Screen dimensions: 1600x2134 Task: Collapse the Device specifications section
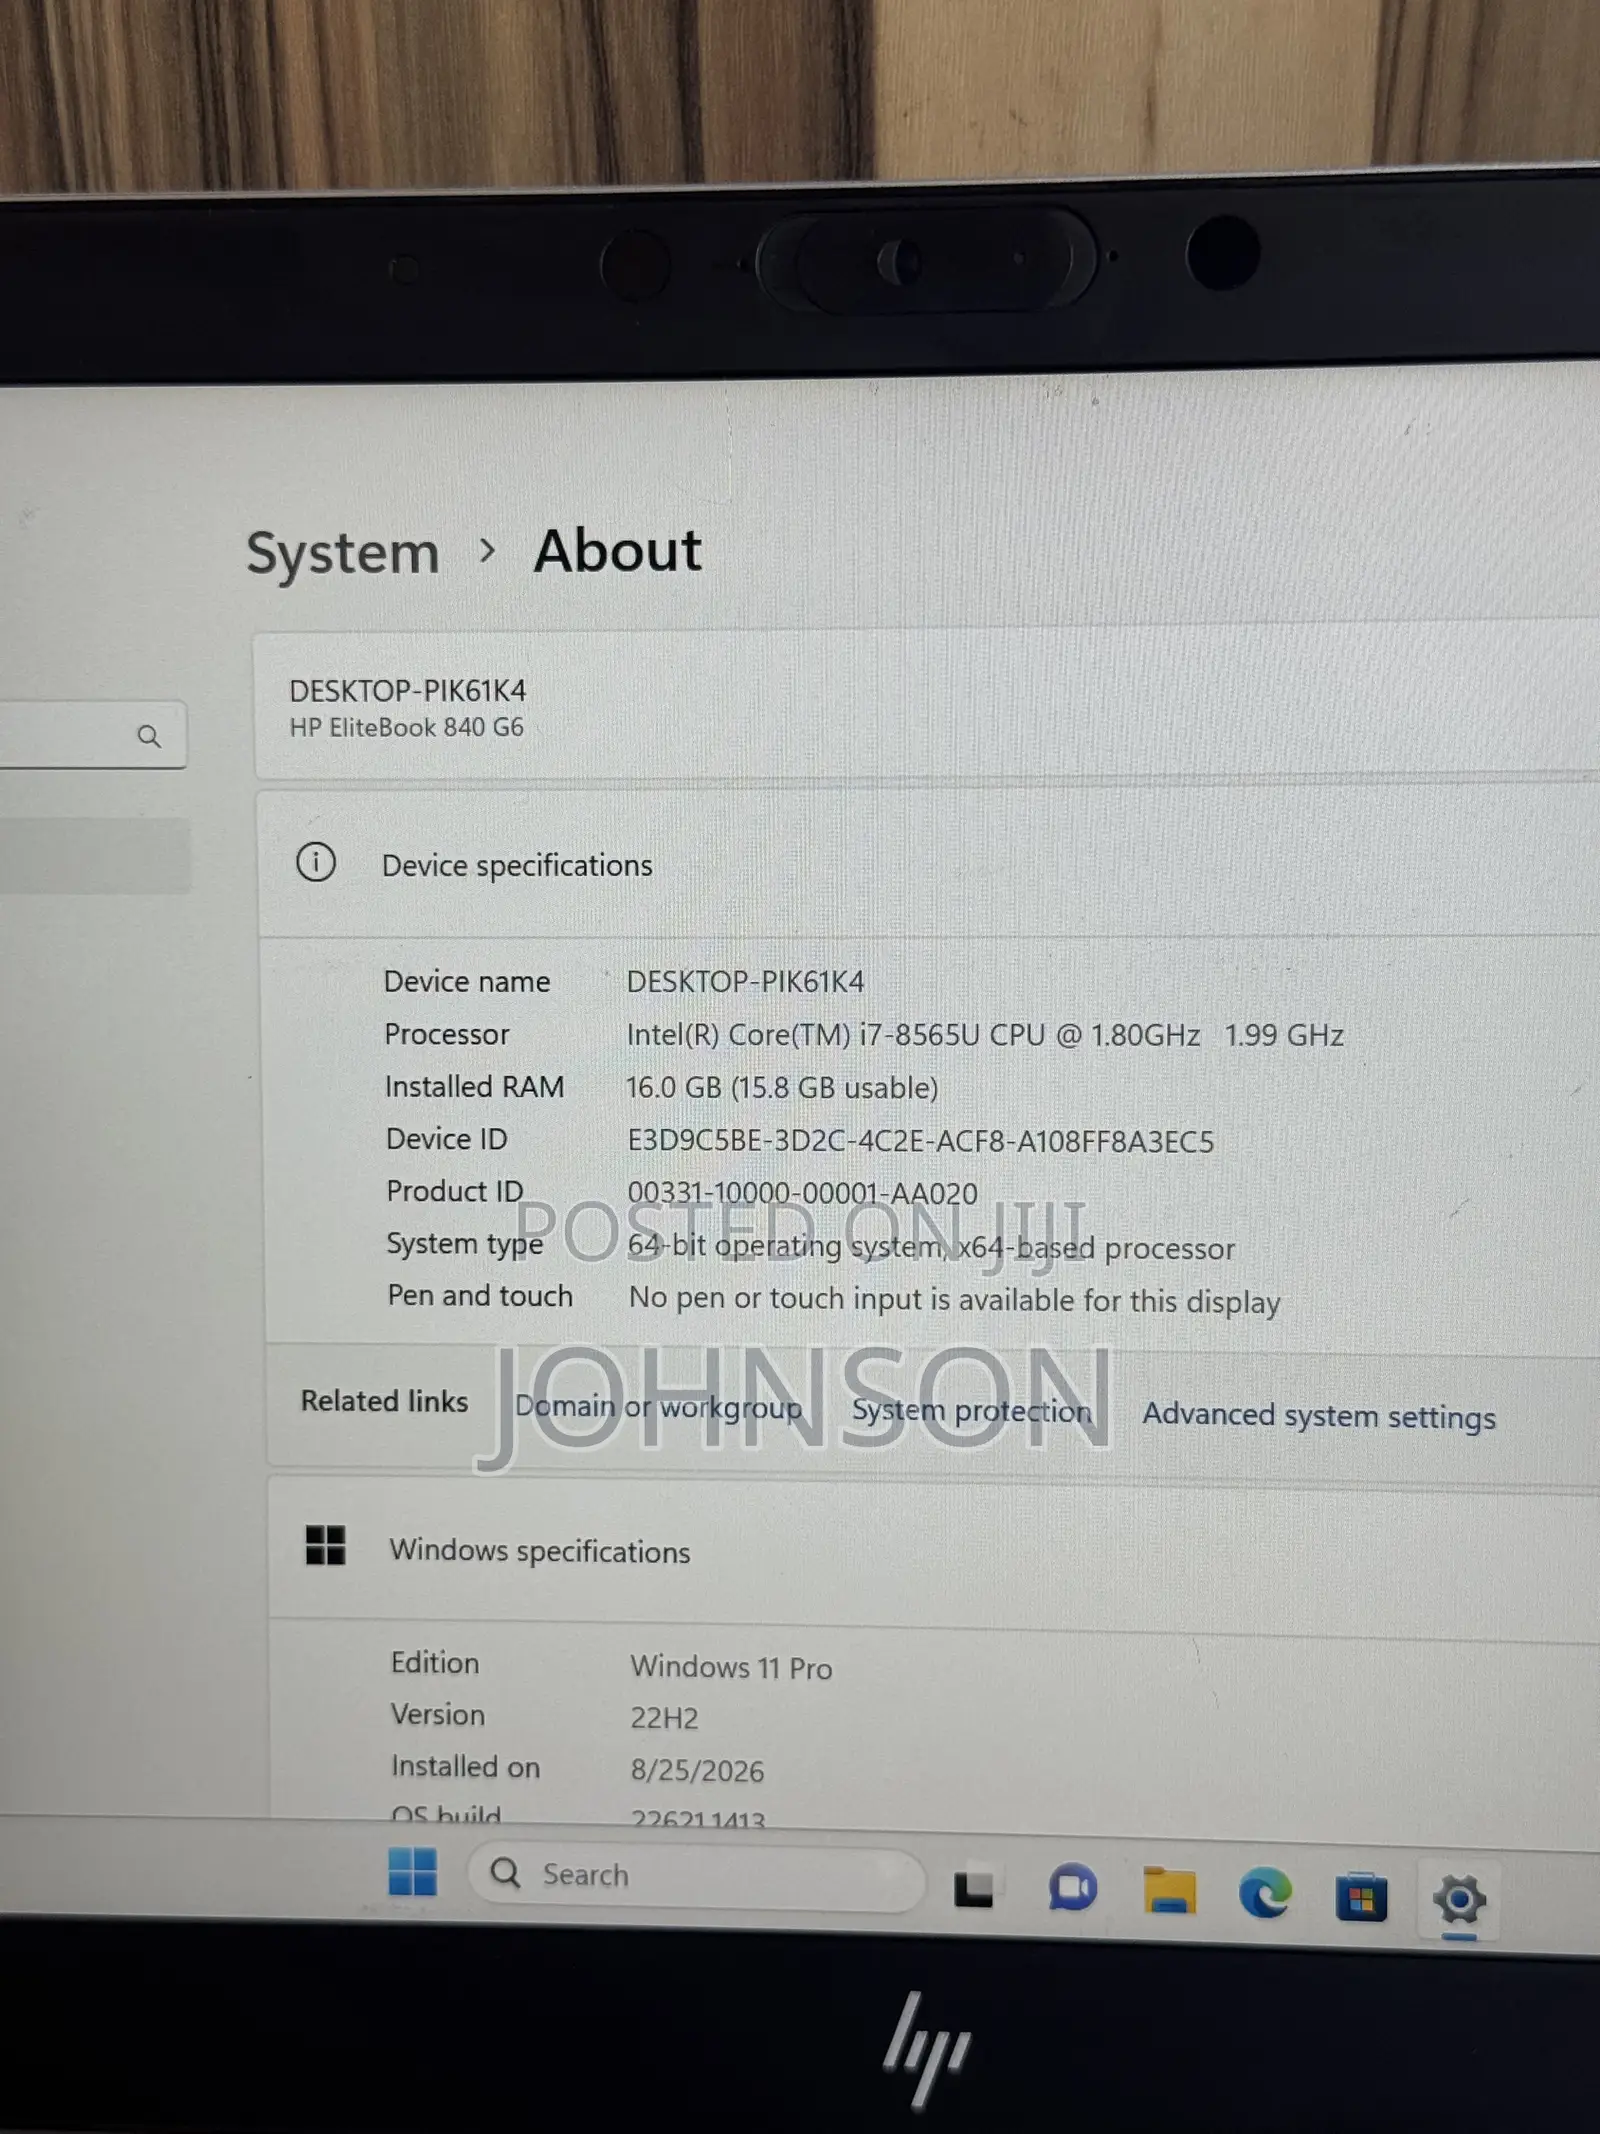pos(929,864)
